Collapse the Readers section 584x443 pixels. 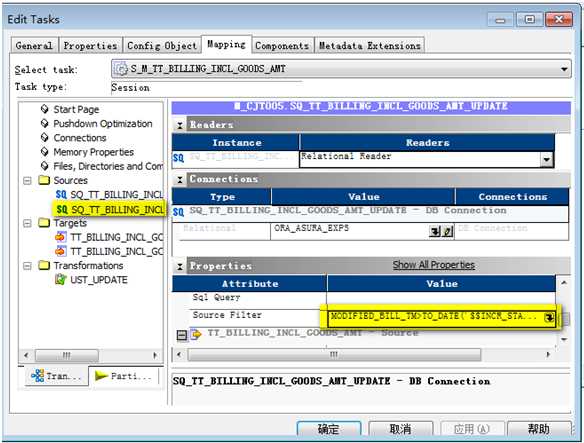180,125
